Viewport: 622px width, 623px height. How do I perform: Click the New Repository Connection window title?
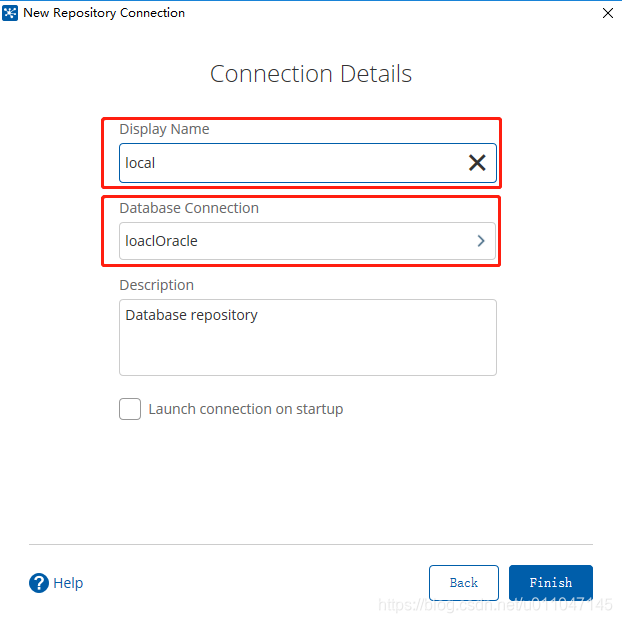tap(104, 13)
